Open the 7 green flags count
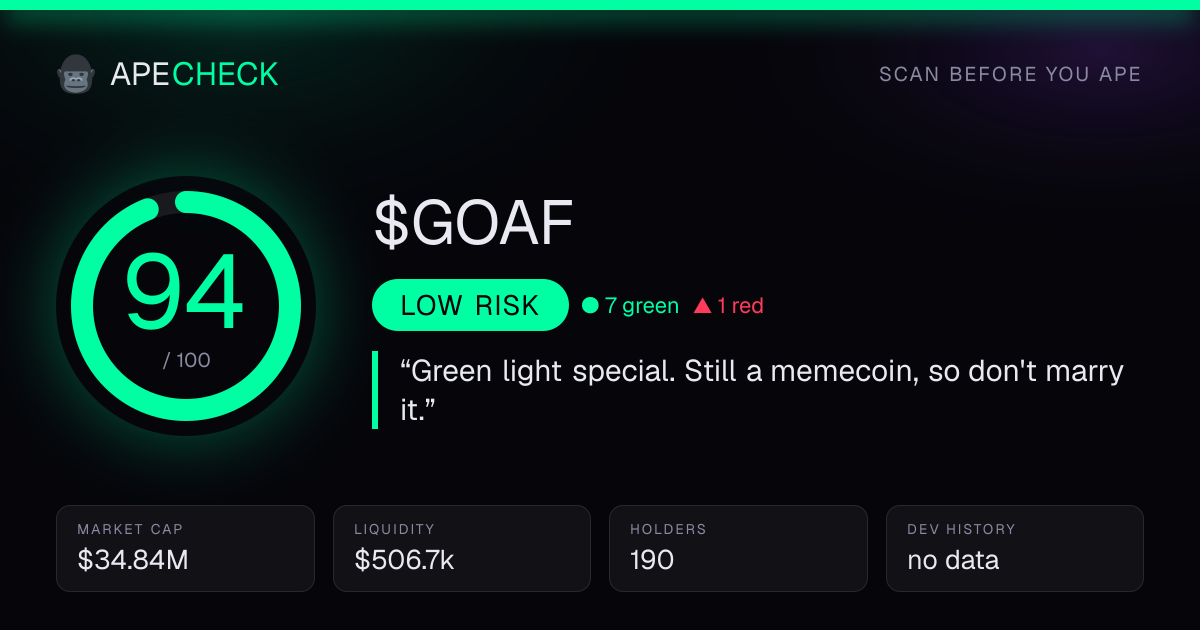This screenshot has width=1200, height=630. coord(641,306)
